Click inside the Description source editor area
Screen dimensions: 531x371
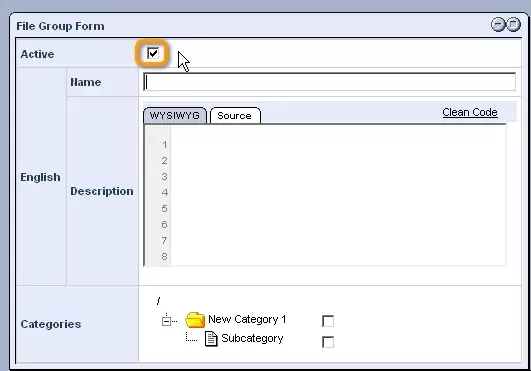point(338,196)
